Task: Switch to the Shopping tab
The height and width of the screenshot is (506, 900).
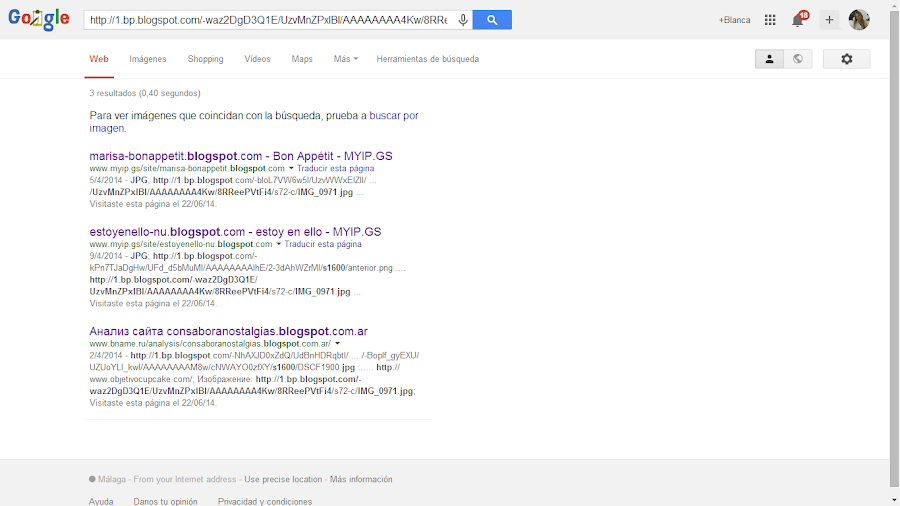Action: [x=205, y=59]
